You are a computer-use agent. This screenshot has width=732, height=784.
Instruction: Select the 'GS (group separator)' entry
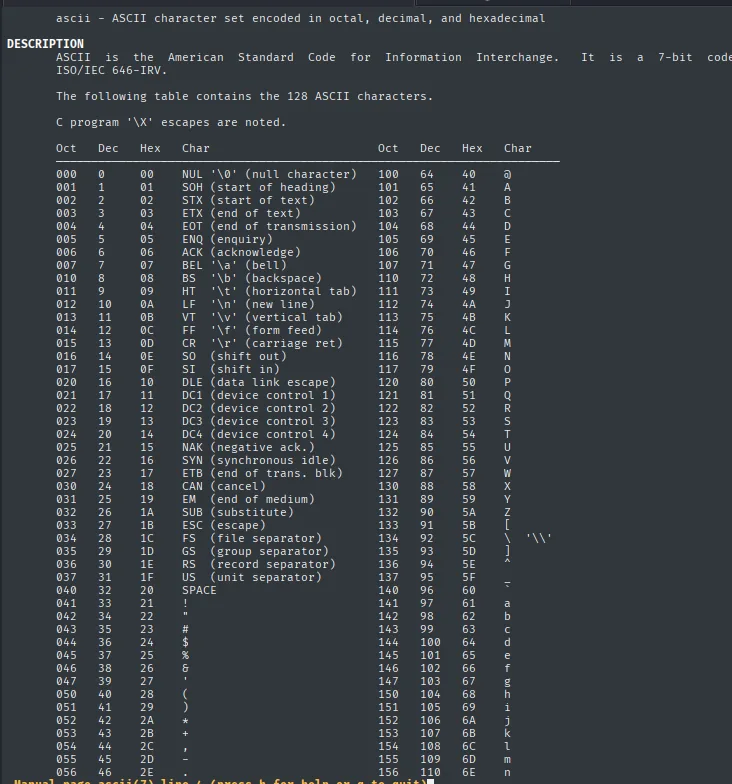(256, 552)
